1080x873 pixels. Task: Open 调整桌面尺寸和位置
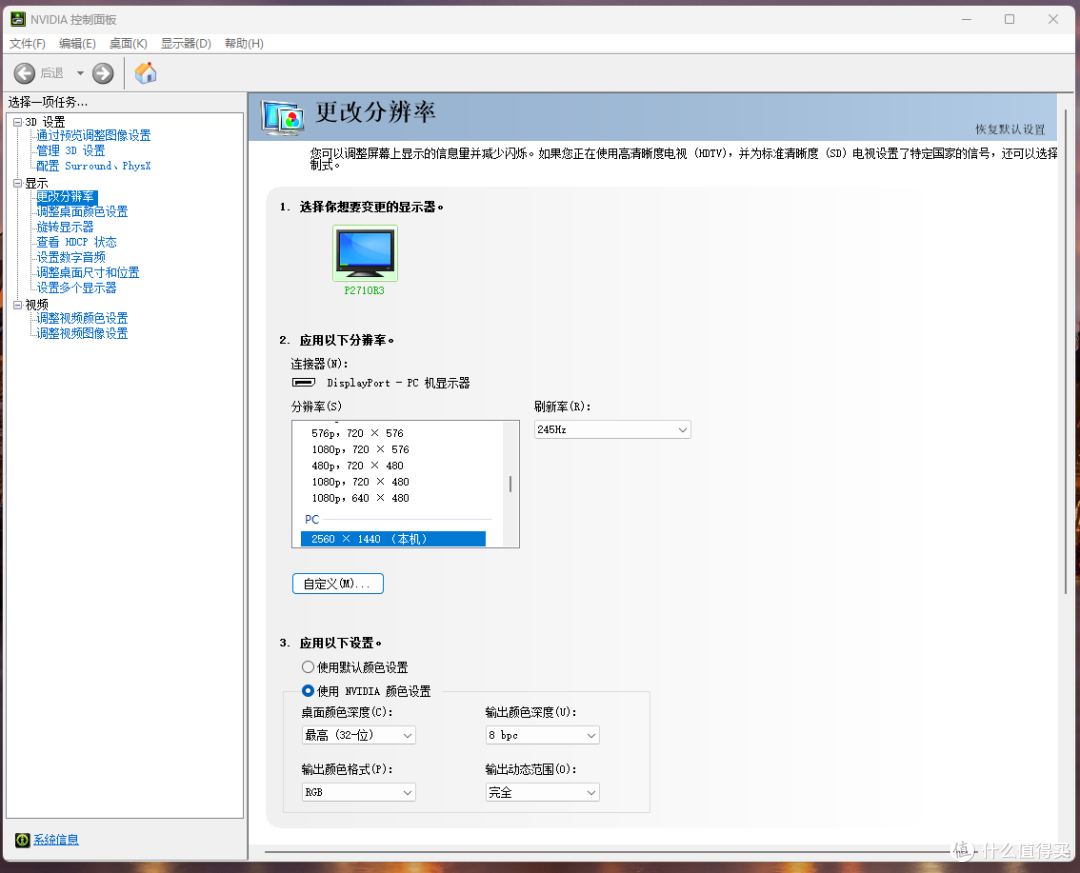pyautogui.click(x=87, y=272)
